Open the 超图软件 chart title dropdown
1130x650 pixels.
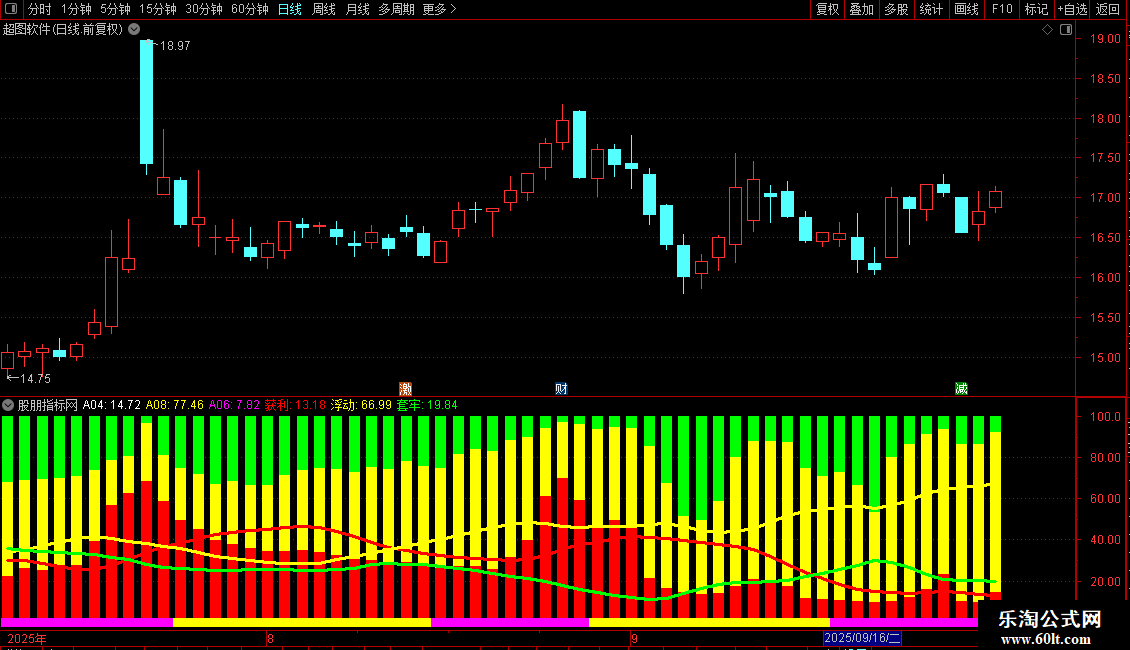(x=134, y=30)
